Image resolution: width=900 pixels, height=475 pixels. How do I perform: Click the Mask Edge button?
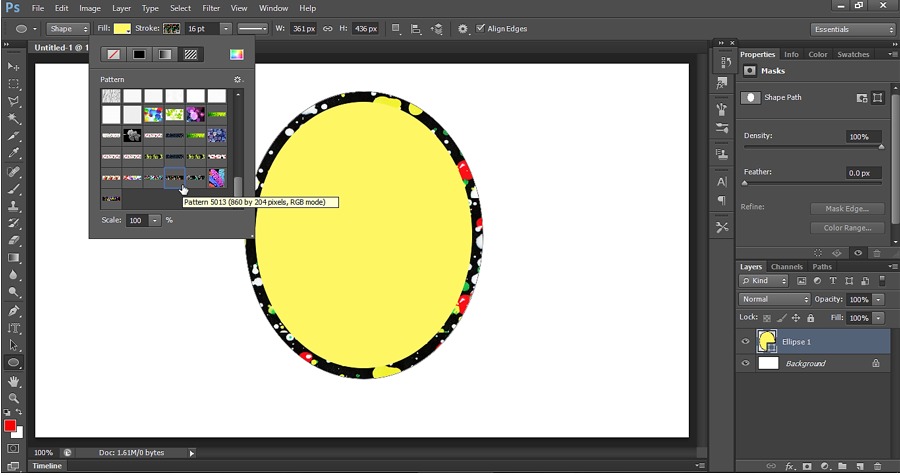click(x=846, y=209)
